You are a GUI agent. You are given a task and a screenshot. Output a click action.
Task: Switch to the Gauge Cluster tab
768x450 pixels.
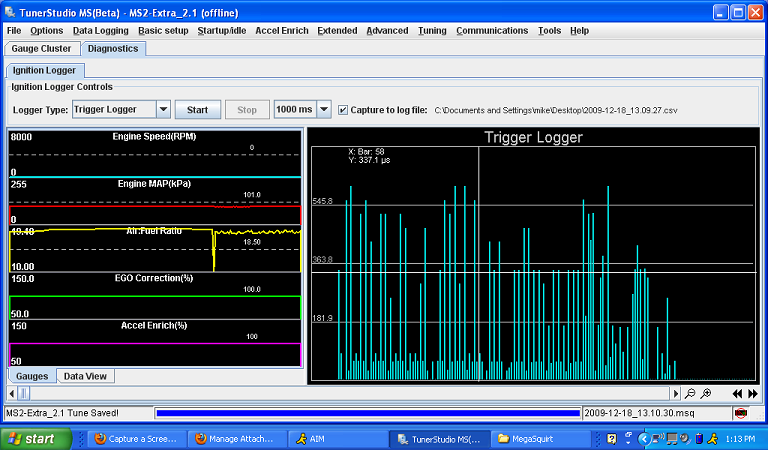point(41,48)
